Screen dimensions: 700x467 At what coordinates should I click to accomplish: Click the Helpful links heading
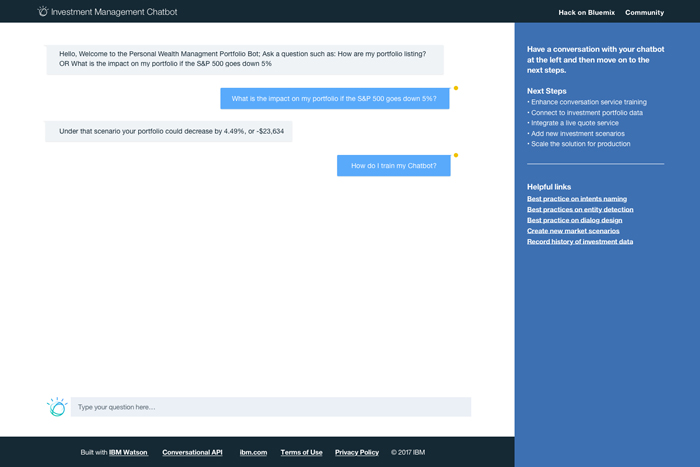(549, 187)
